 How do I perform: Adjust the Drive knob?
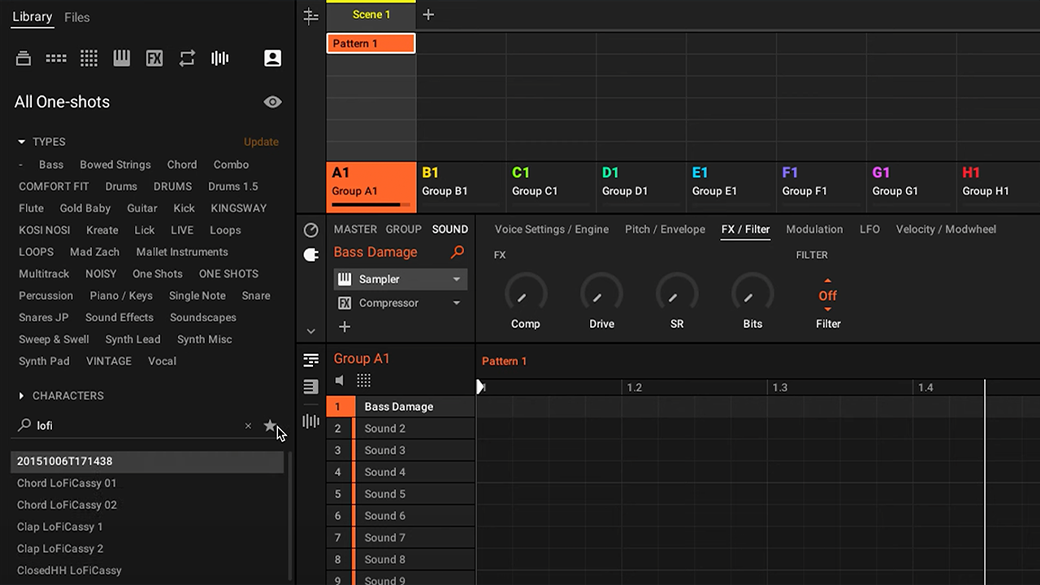tap(602, 293)
